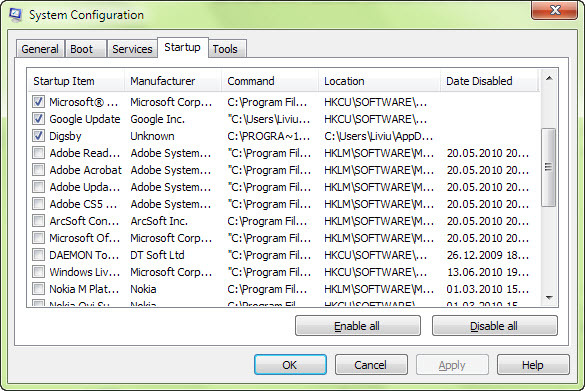The width and height of the screenshot is (585, 391).
Task: Click the System Configuration title bar icon
Action: pyautogui.click(x=15, y=15)
